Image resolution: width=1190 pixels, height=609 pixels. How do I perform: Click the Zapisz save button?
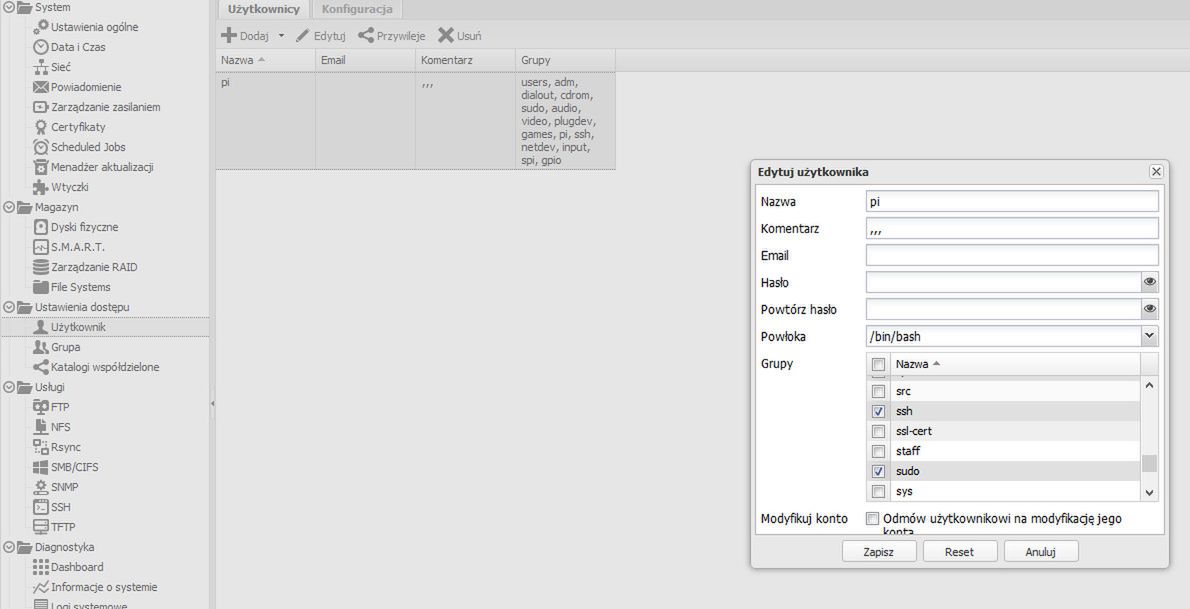pyautogui.click(x=879, y=552)
